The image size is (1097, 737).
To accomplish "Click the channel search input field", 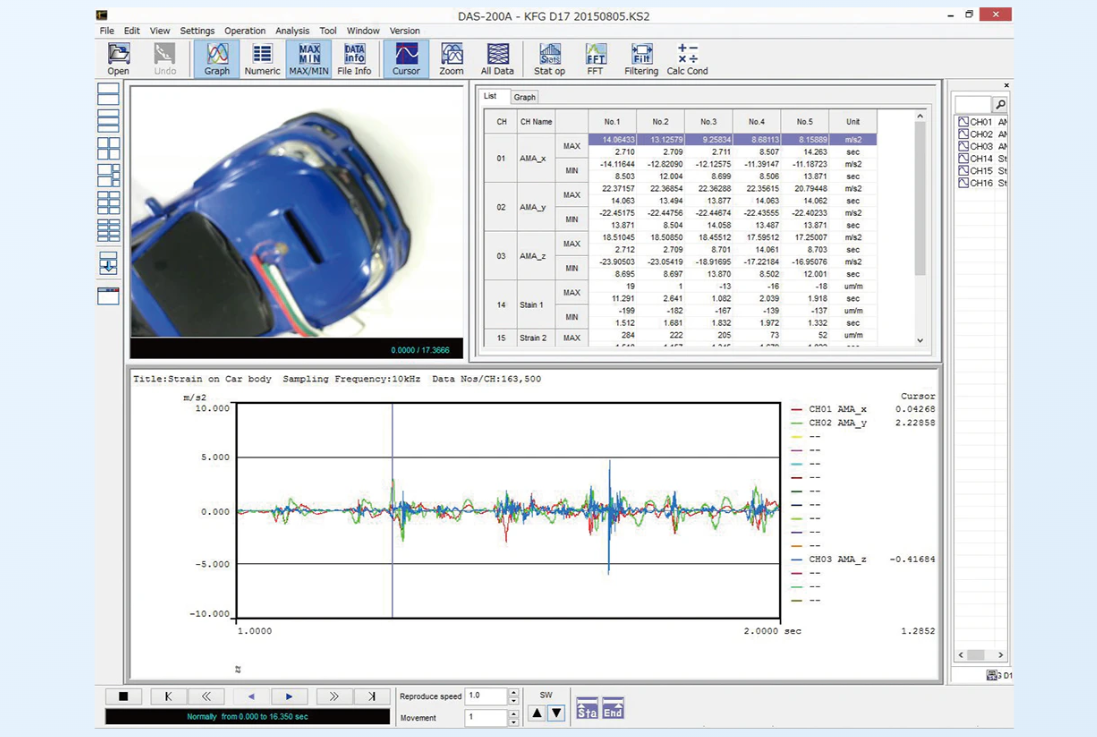I will pyautogui.click(x=972, y=105).
